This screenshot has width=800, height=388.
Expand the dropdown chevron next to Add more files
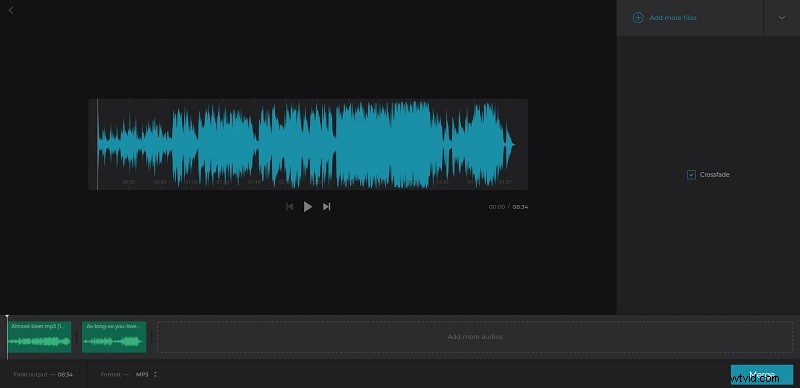pos(782,18)
